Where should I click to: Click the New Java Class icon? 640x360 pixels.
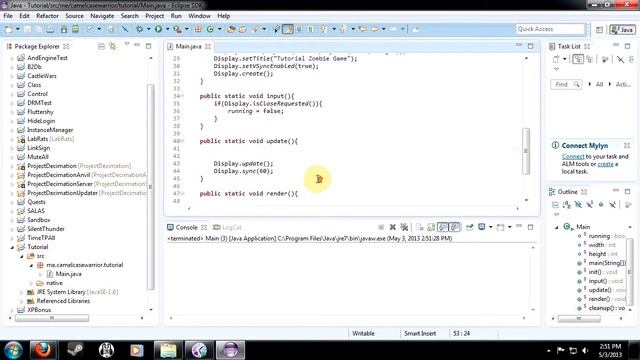pyautogui.click(x=210, y=29)
